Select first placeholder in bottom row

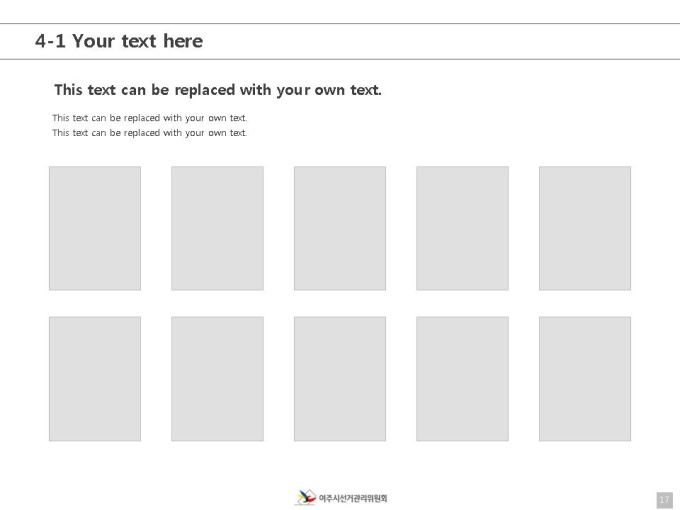(x=95, y=379)
